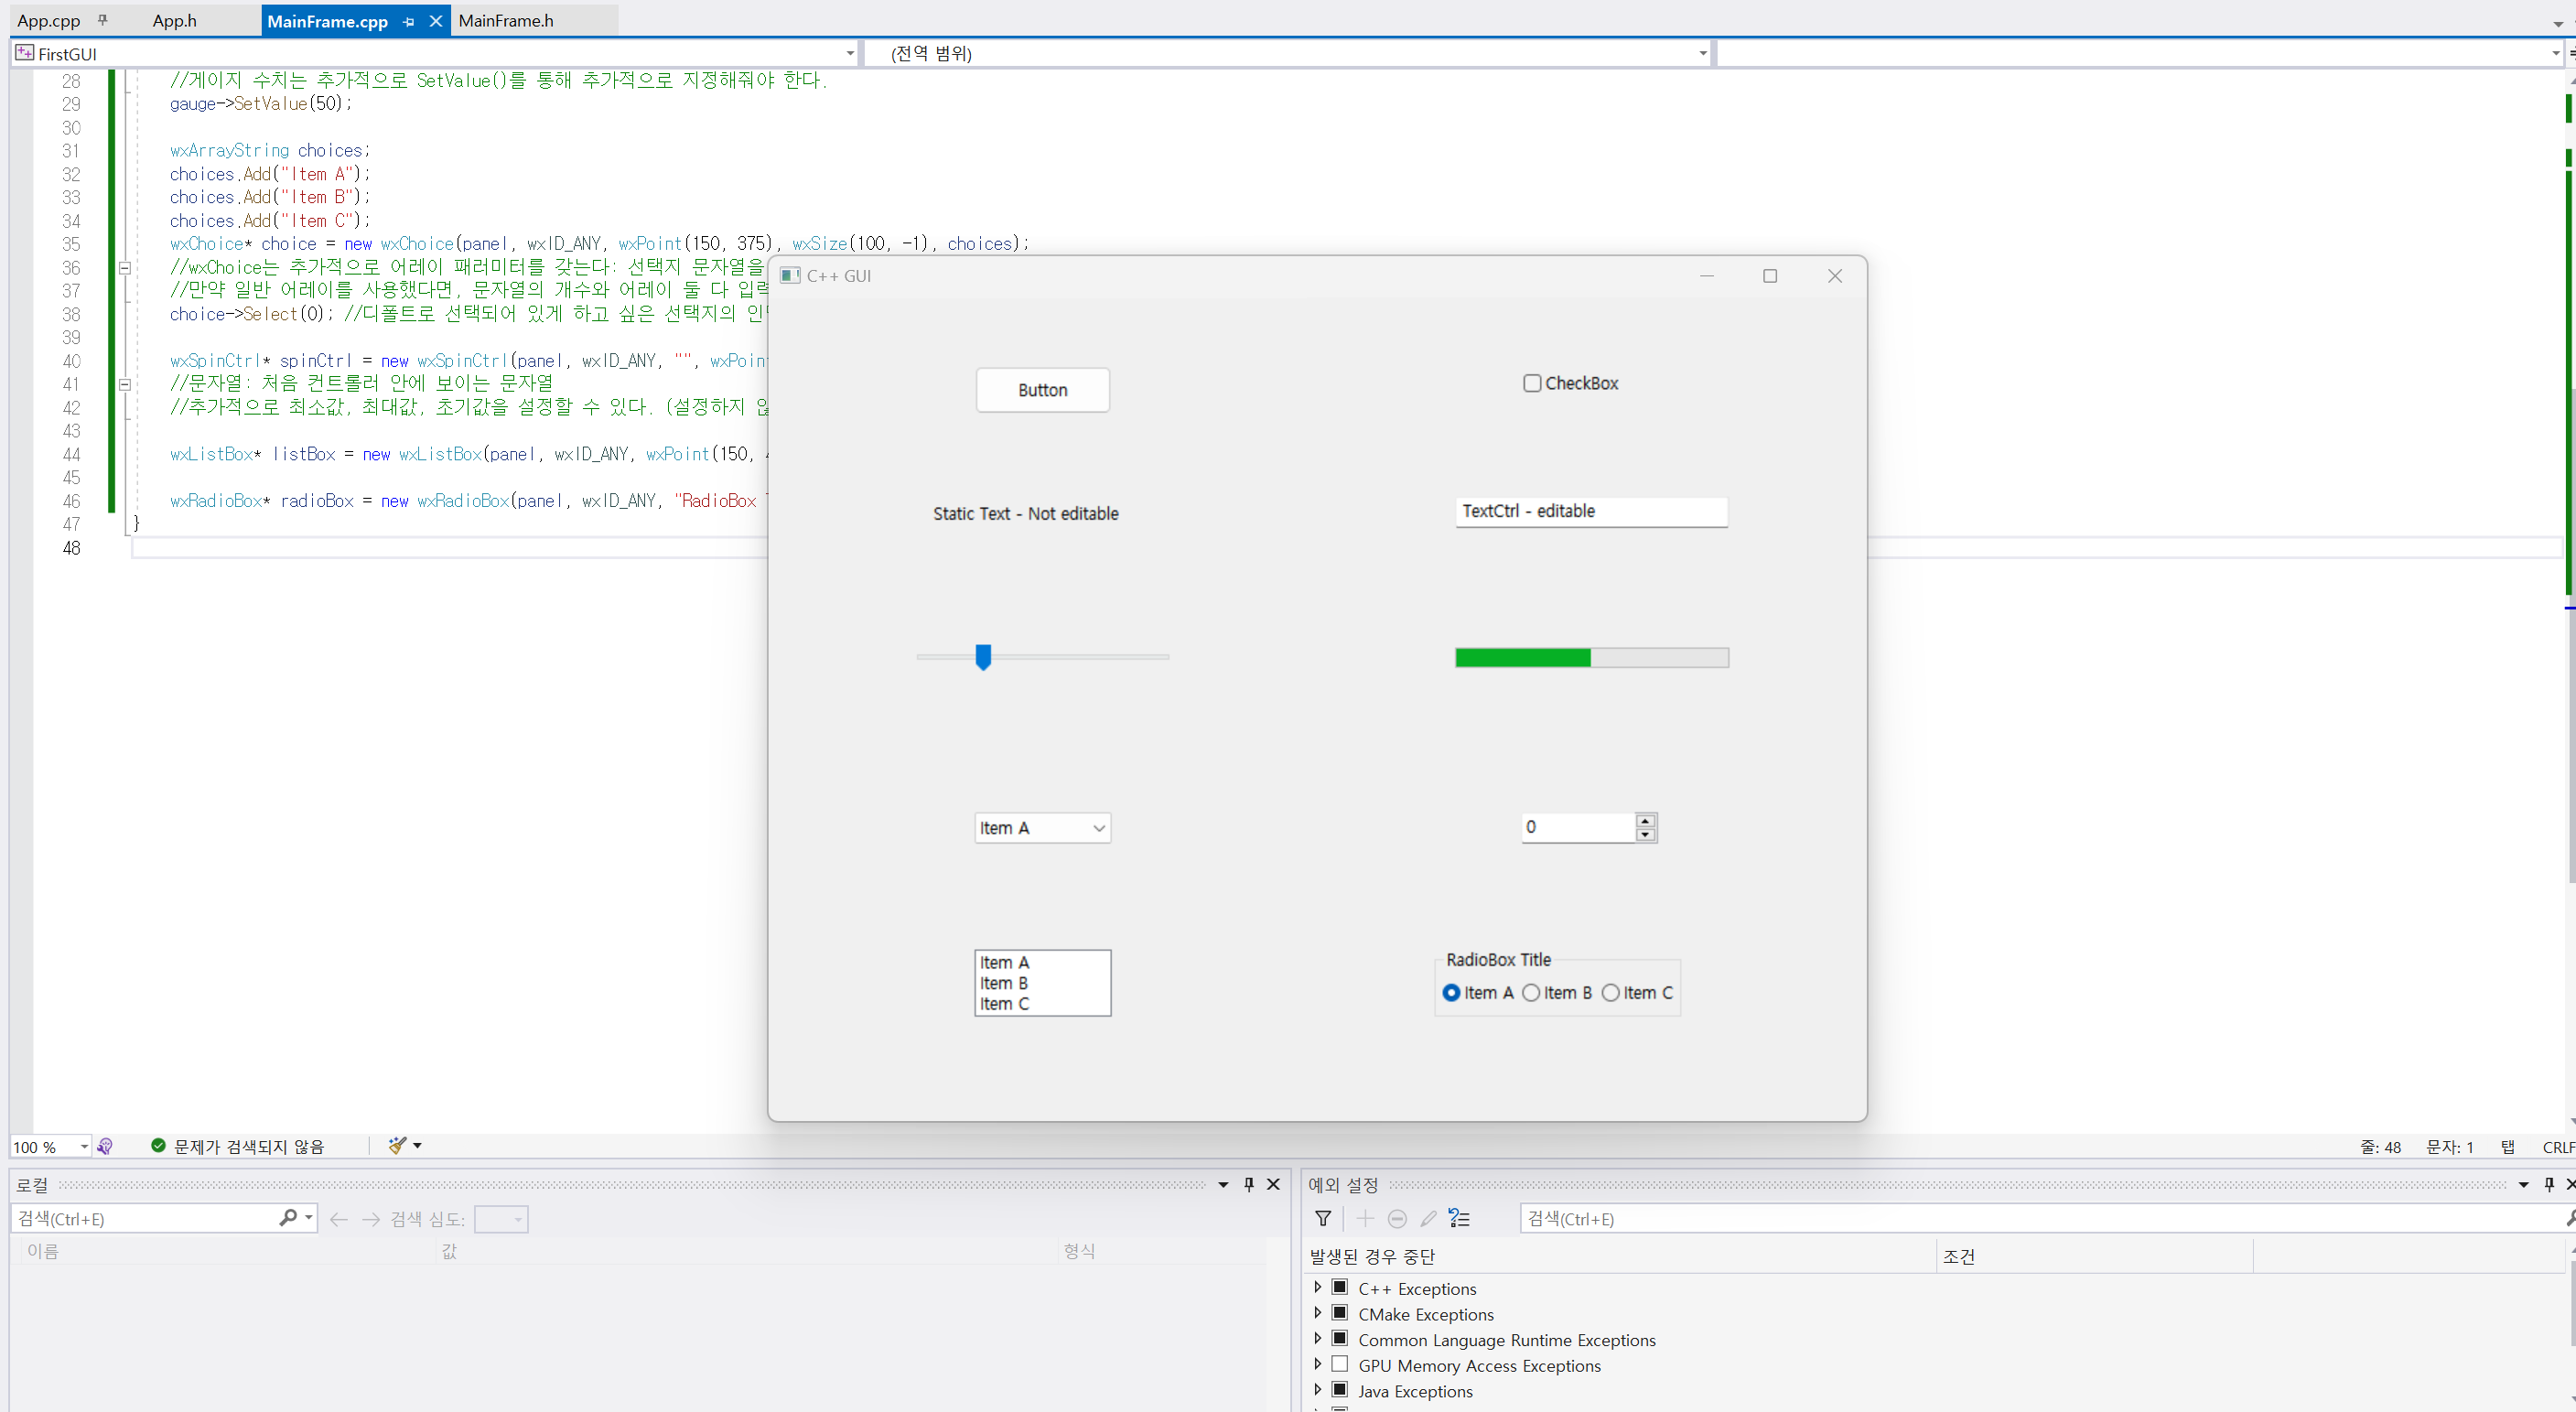Click the pin icon on App.cpp tab

tap(102, 20)
